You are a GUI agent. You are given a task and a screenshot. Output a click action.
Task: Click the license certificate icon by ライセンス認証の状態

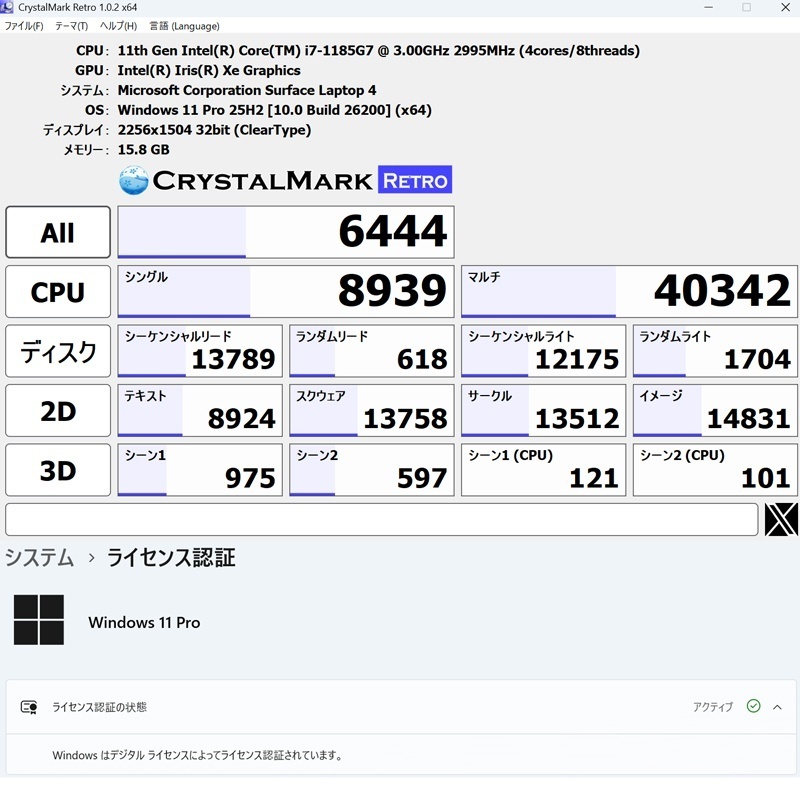click(x=29, y=707)
